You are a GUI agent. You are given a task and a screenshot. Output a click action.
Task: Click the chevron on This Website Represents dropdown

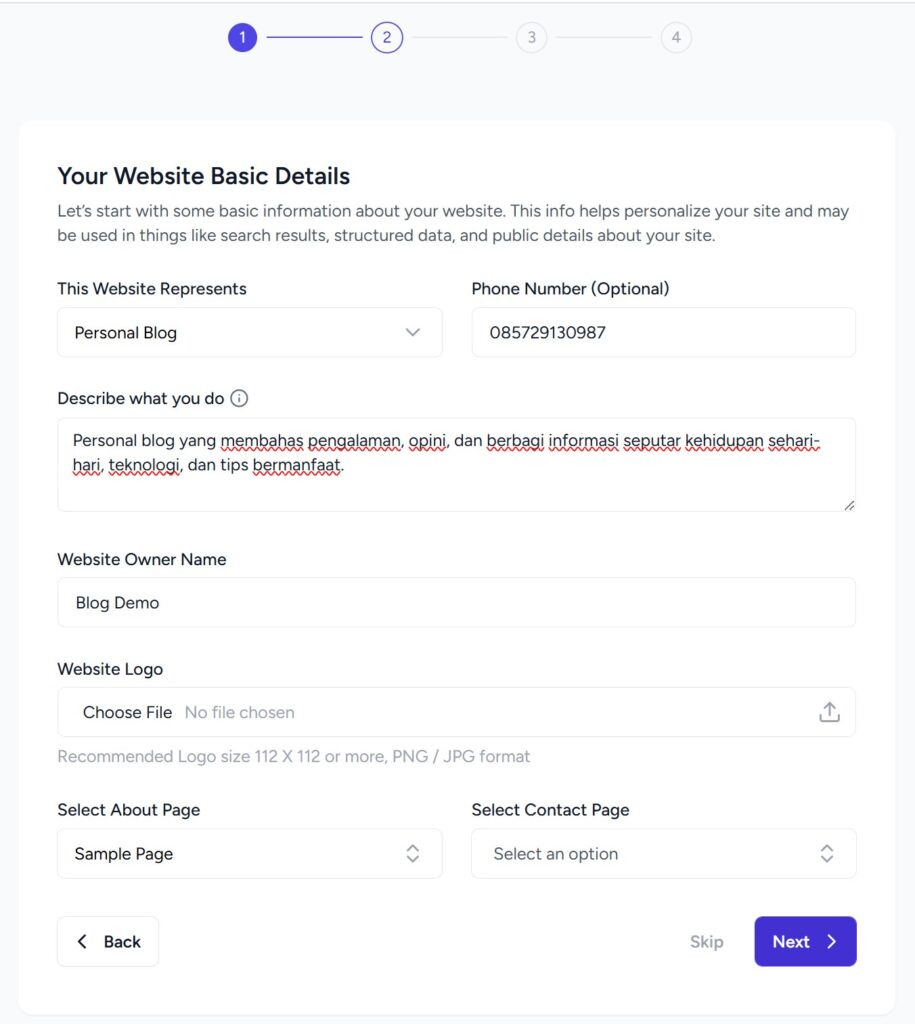point(413,332)
